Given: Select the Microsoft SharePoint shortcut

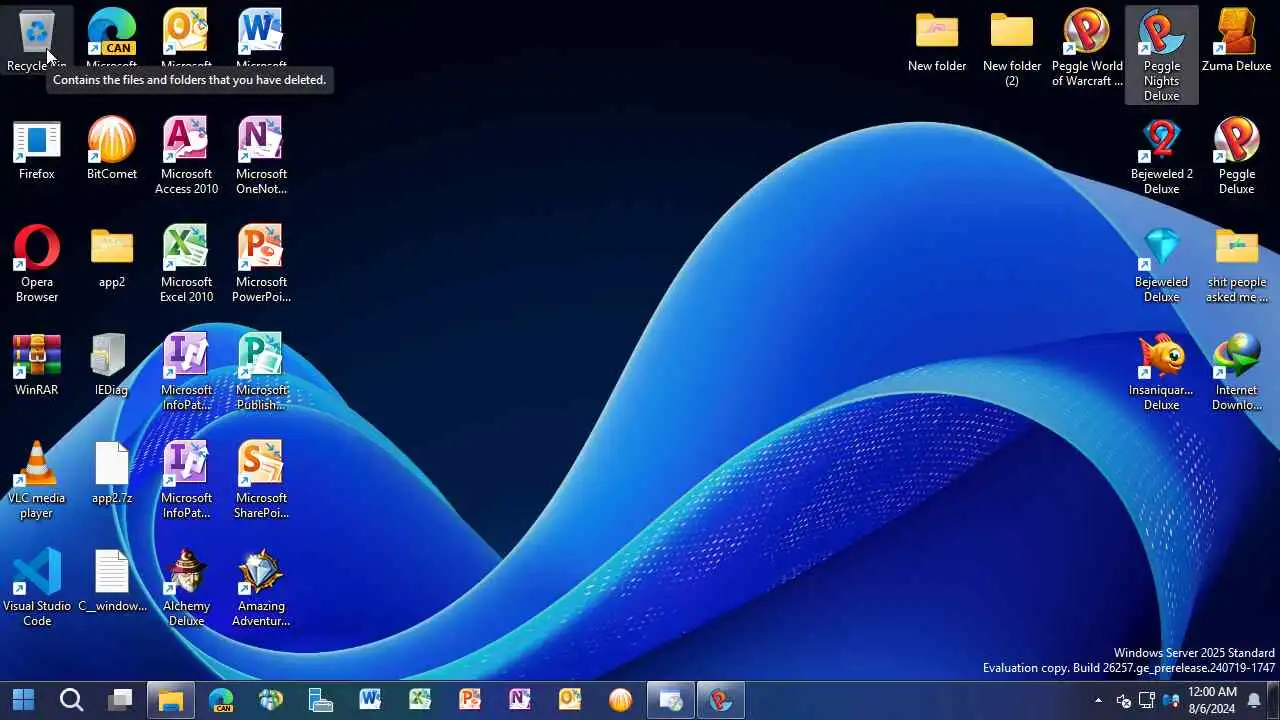Looking at the screenshot, I should tap(261, 480).
